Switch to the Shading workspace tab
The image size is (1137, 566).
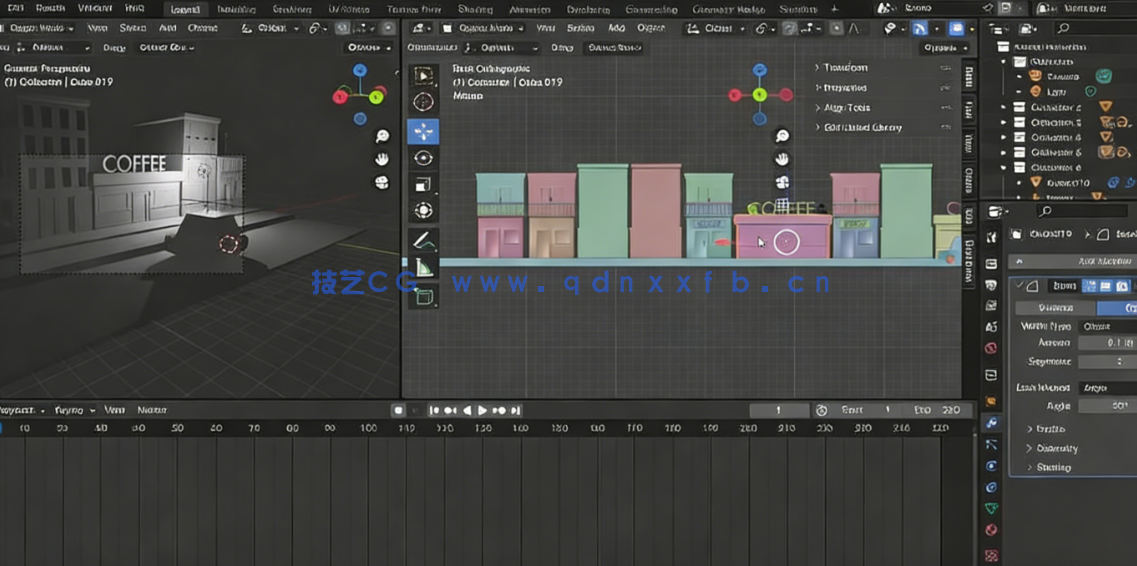coord(475,9)
